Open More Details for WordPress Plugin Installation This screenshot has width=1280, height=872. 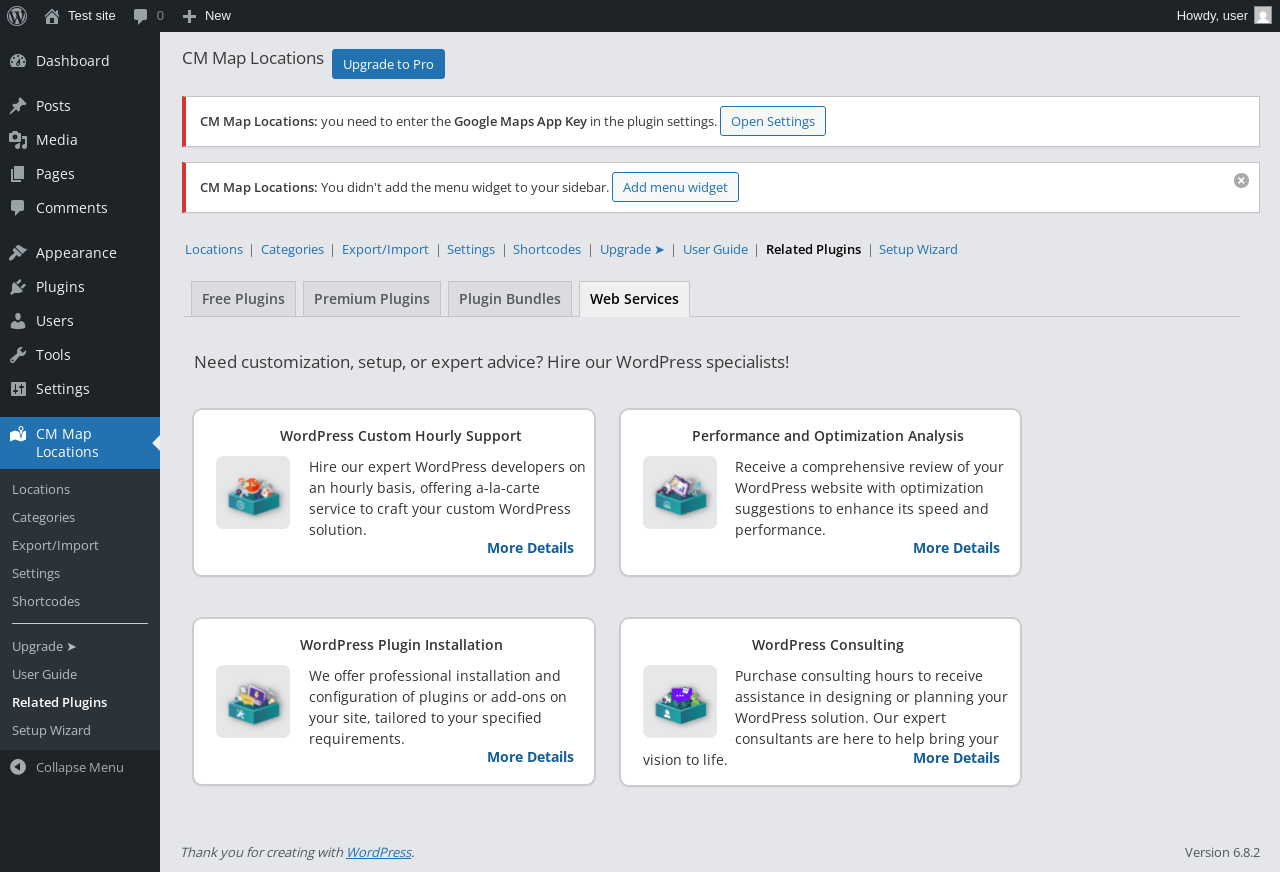coord(530,757)
